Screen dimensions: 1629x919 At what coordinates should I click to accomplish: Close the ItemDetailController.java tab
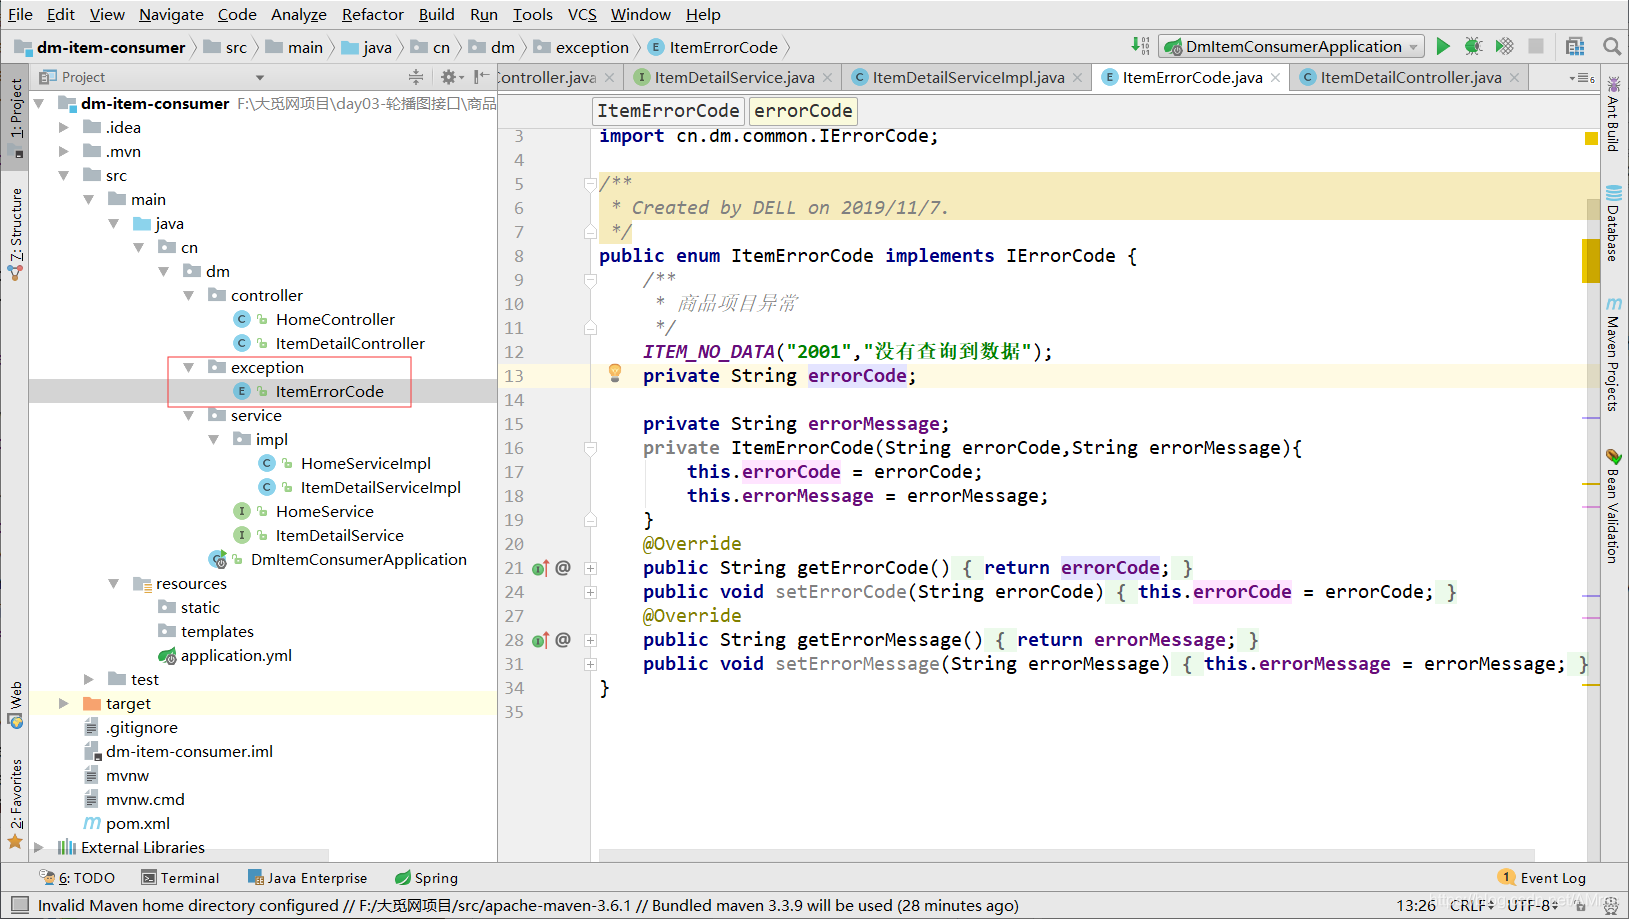[1514, 78]
